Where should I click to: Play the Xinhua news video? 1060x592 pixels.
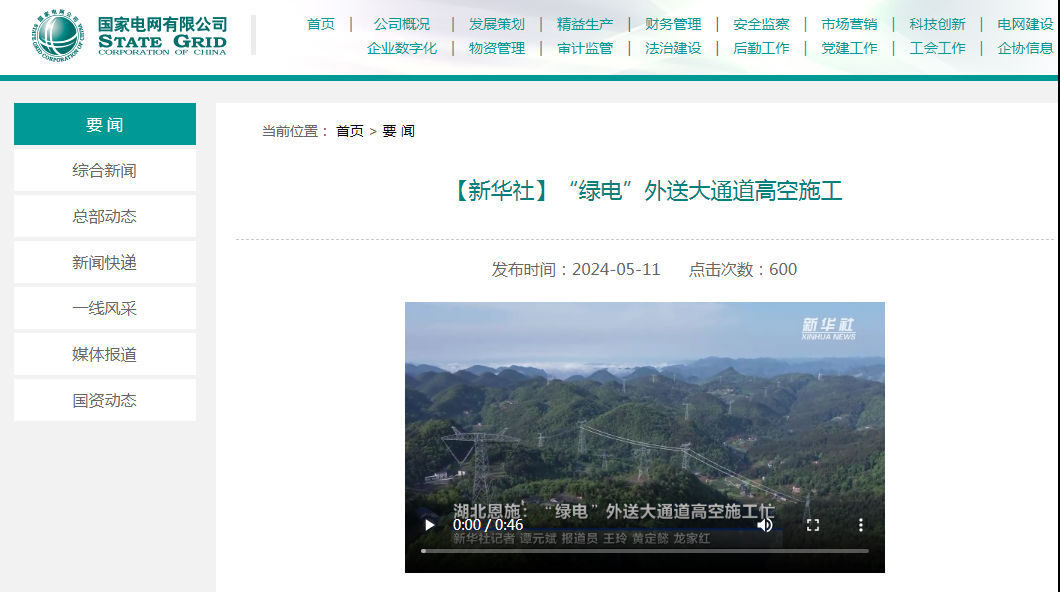pos(430,525)
